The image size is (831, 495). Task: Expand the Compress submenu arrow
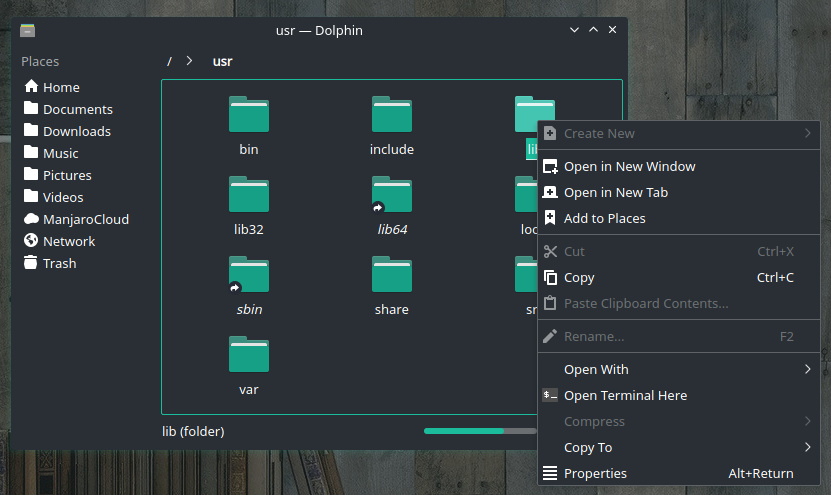coord(807,421)
